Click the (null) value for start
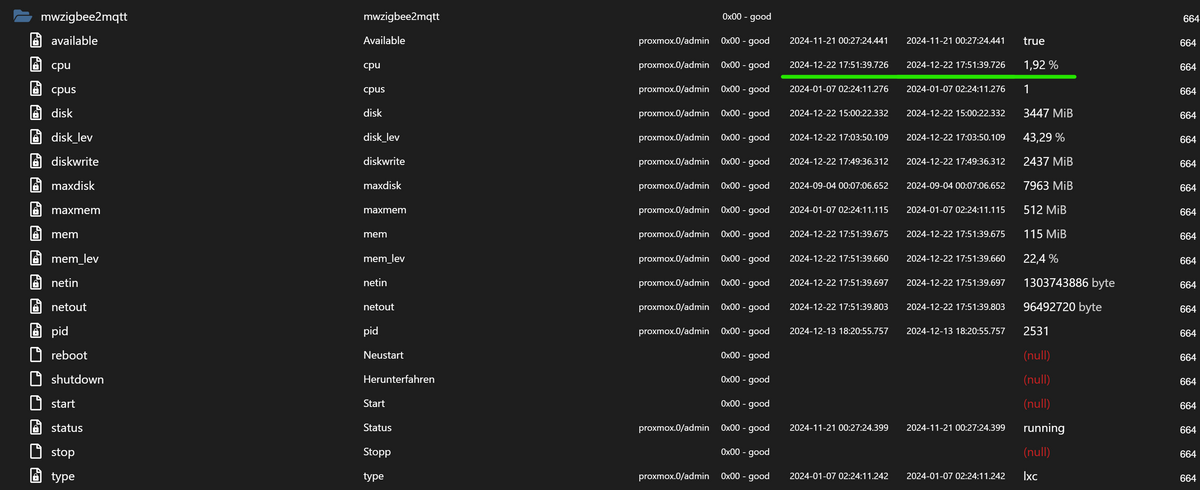 pyautogui.click(x=1036, y=404)
